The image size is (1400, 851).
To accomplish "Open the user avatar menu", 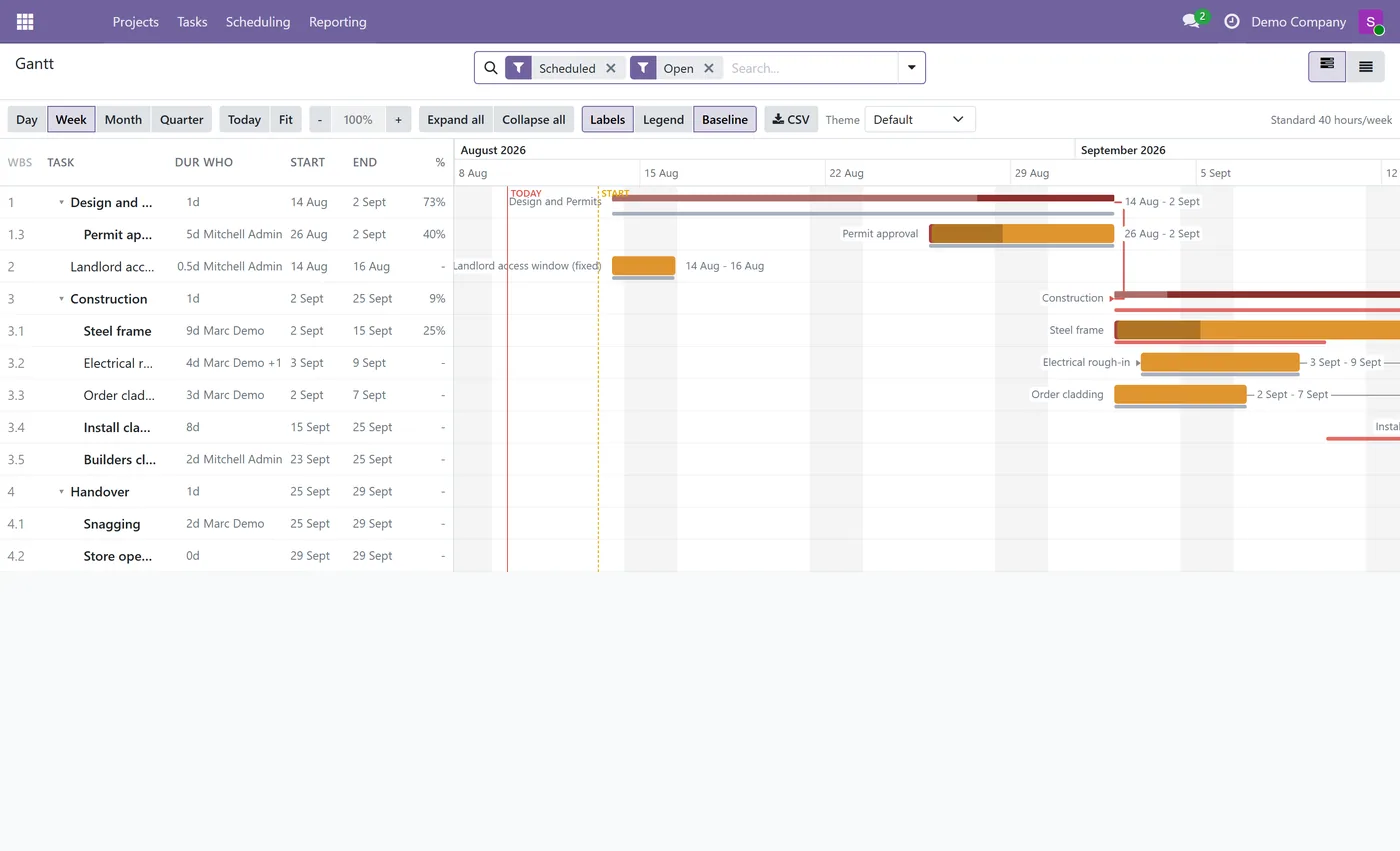I will pyautogui.click(x=1371, y=22).
